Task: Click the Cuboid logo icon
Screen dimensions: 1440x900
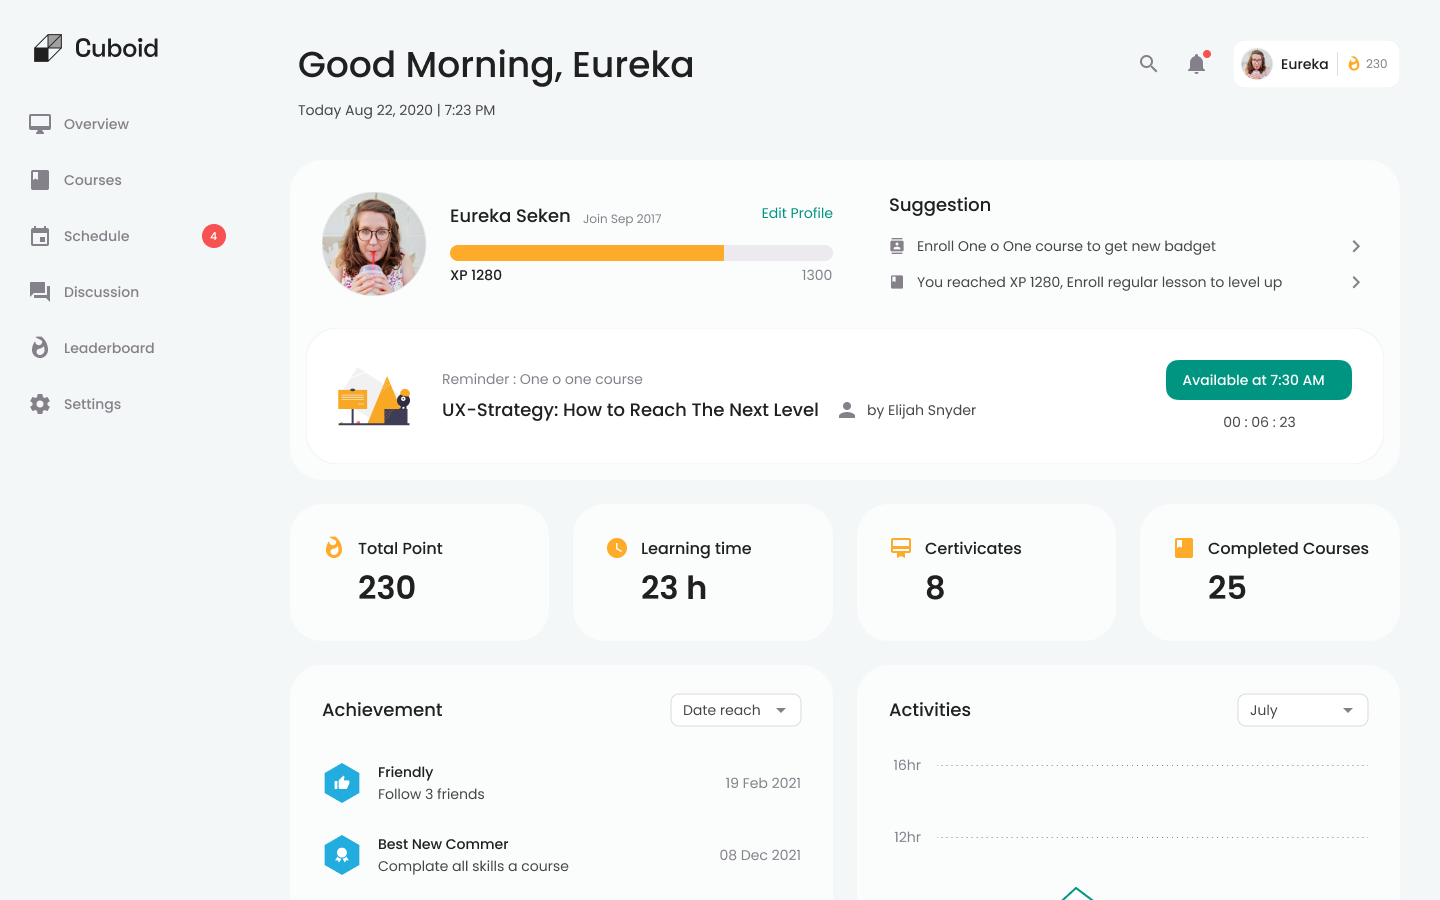Action: click(x=47, y=48)
